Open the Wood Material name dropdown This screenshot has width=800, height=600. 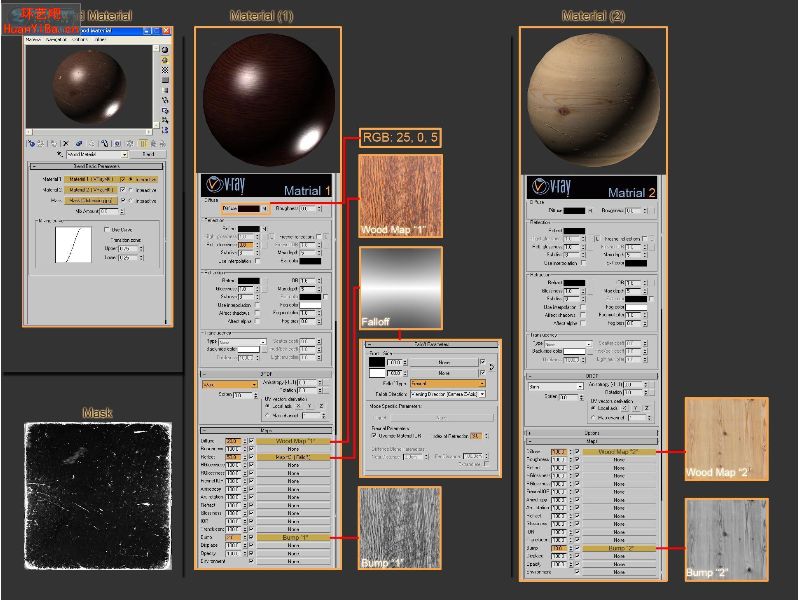tap(96, 154)
